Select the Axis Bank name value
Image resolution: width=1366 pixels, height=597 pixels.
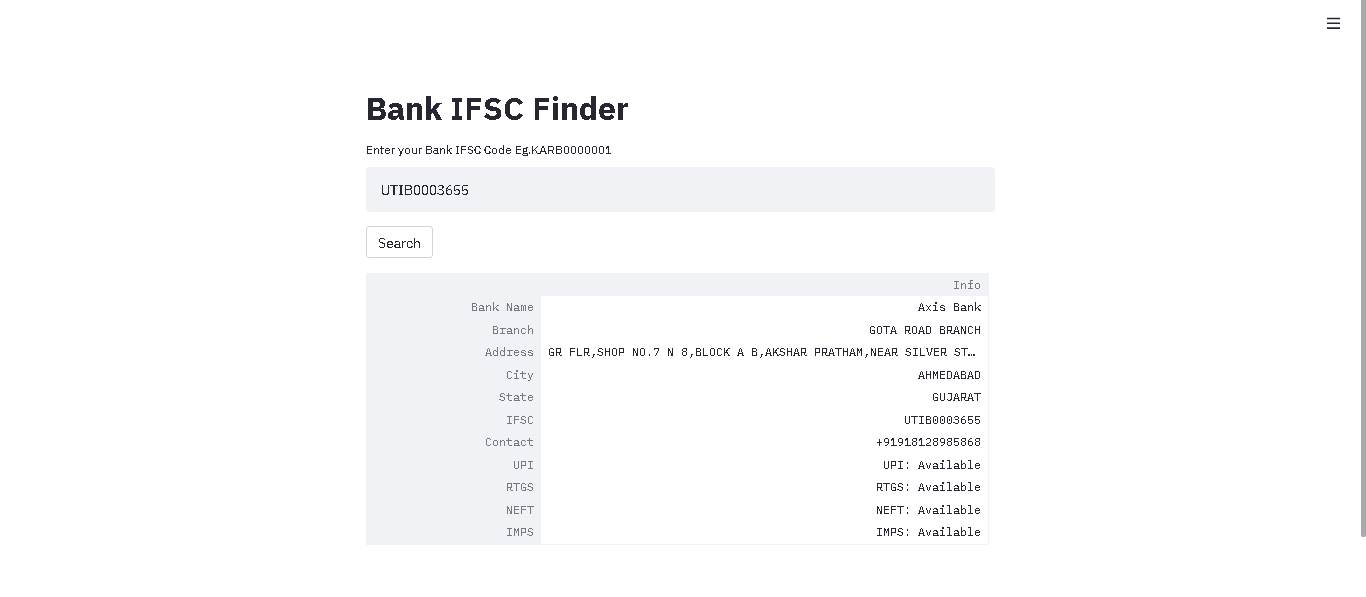949,307
